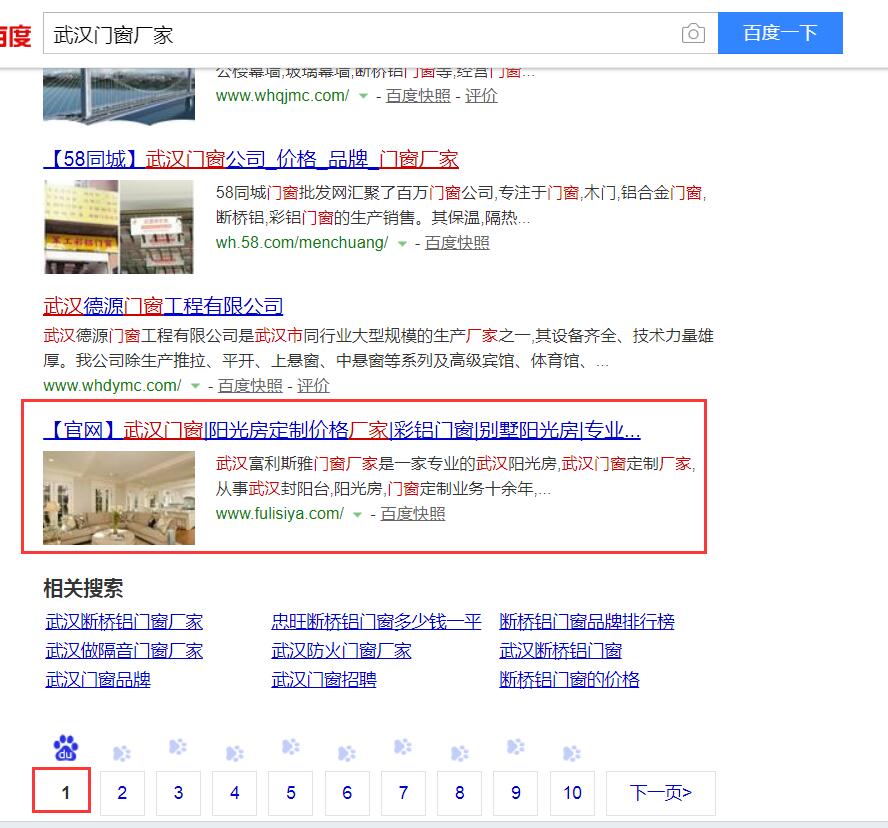Image resolution: width=888 pixels, height=828 pixels.
Task: Click the search input field
Action: (360, 34)
